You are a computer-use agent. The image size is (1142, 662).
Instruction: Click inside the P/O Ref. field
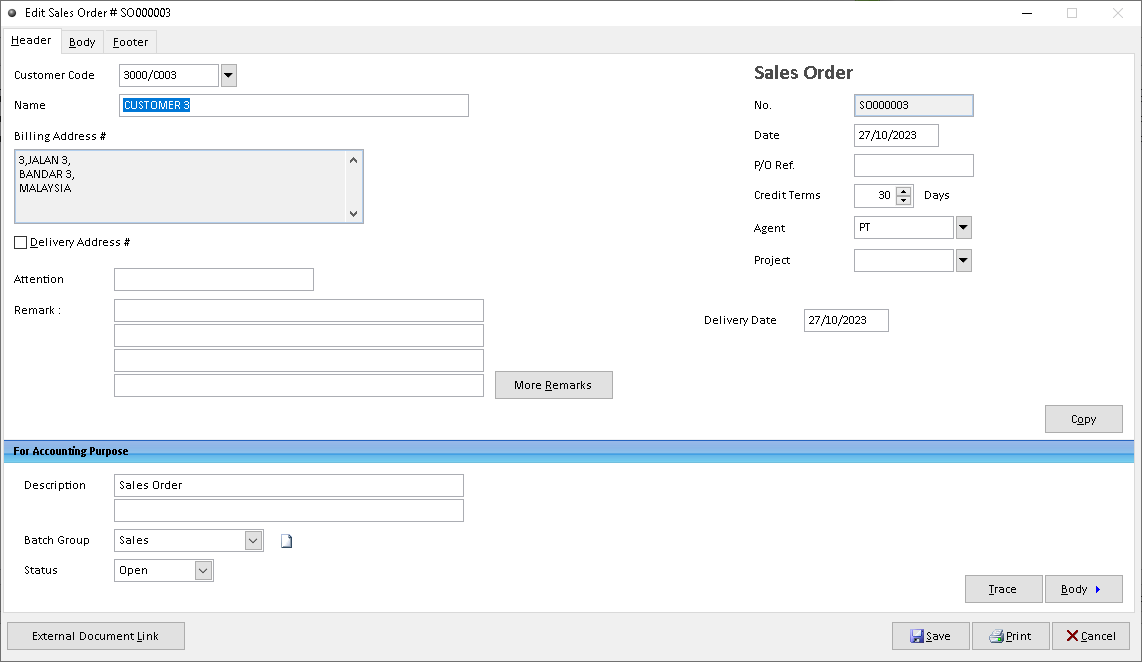[912, 165]
